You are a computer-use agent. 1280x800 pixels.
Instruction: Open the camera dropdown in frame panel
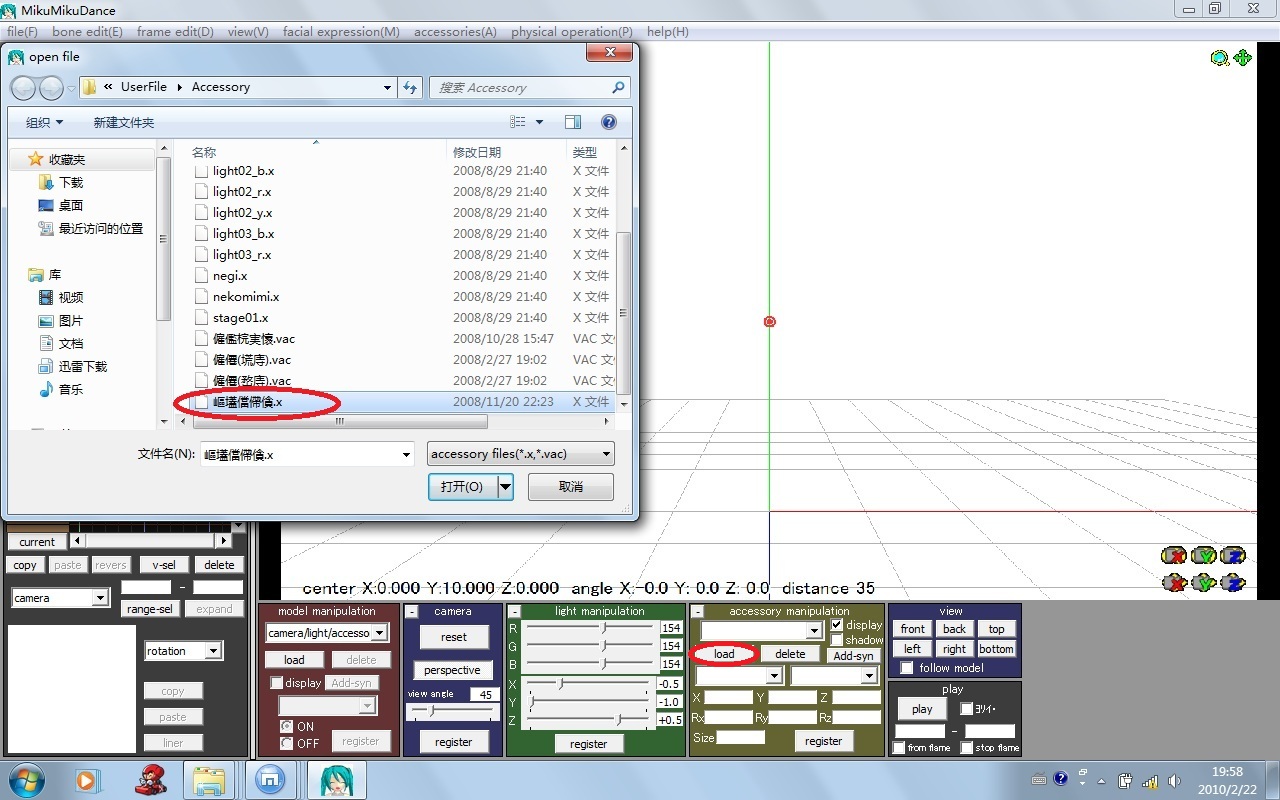coord(60,598)
